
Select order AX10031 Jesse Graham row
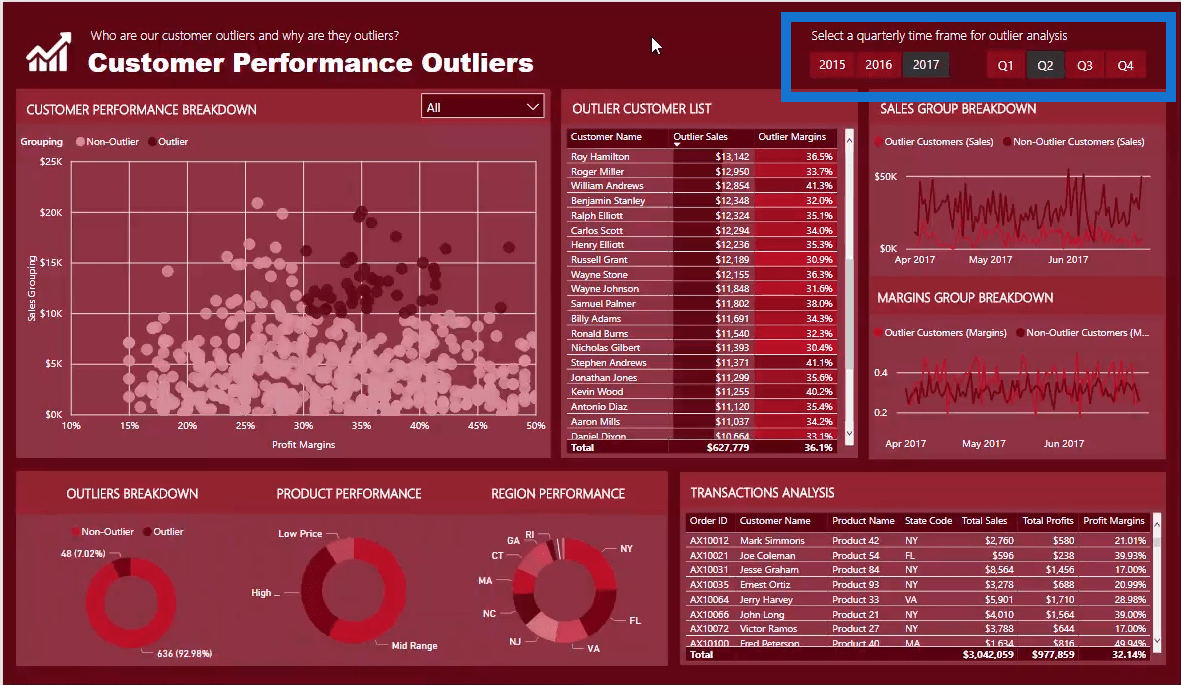click(918, 570)
